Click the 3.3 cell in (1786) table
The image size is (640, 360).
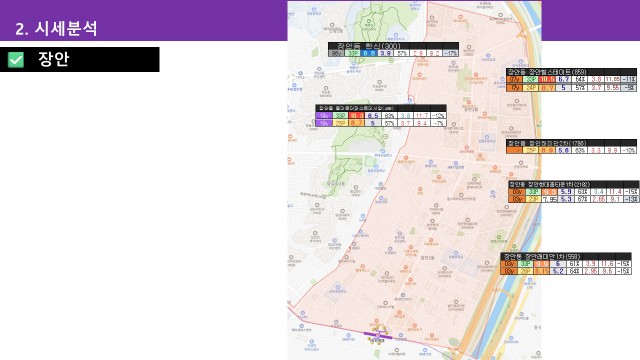(596, 150)
